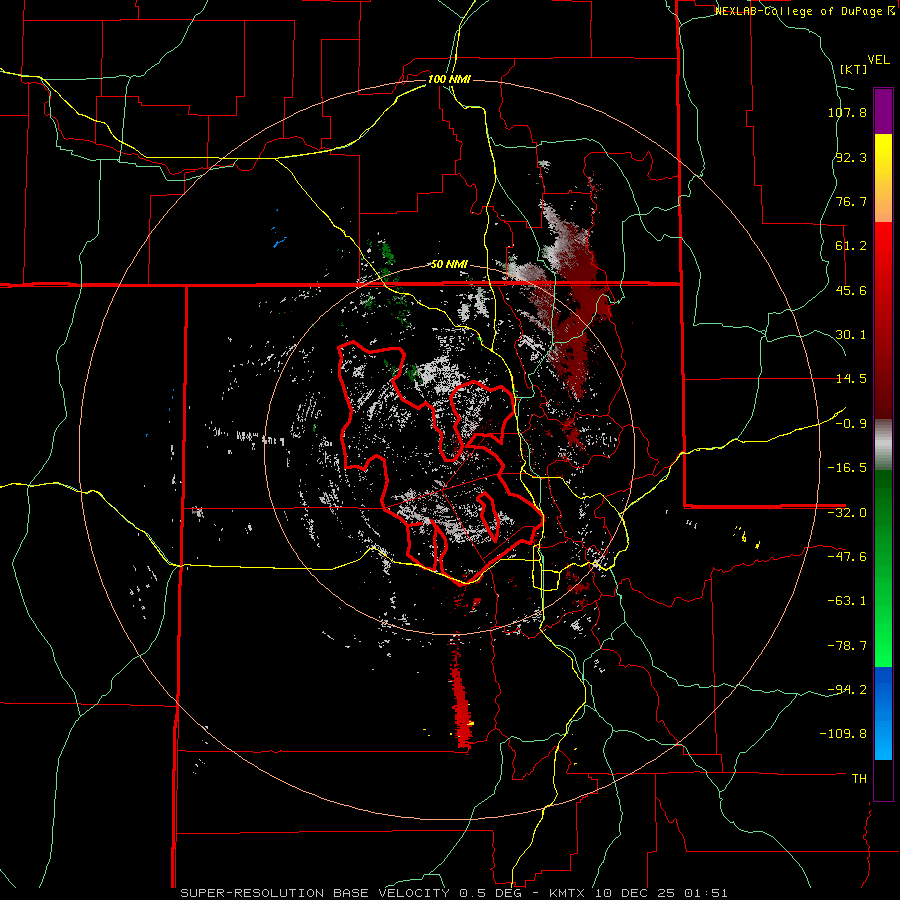Select the 92.3 legend value

851,157
